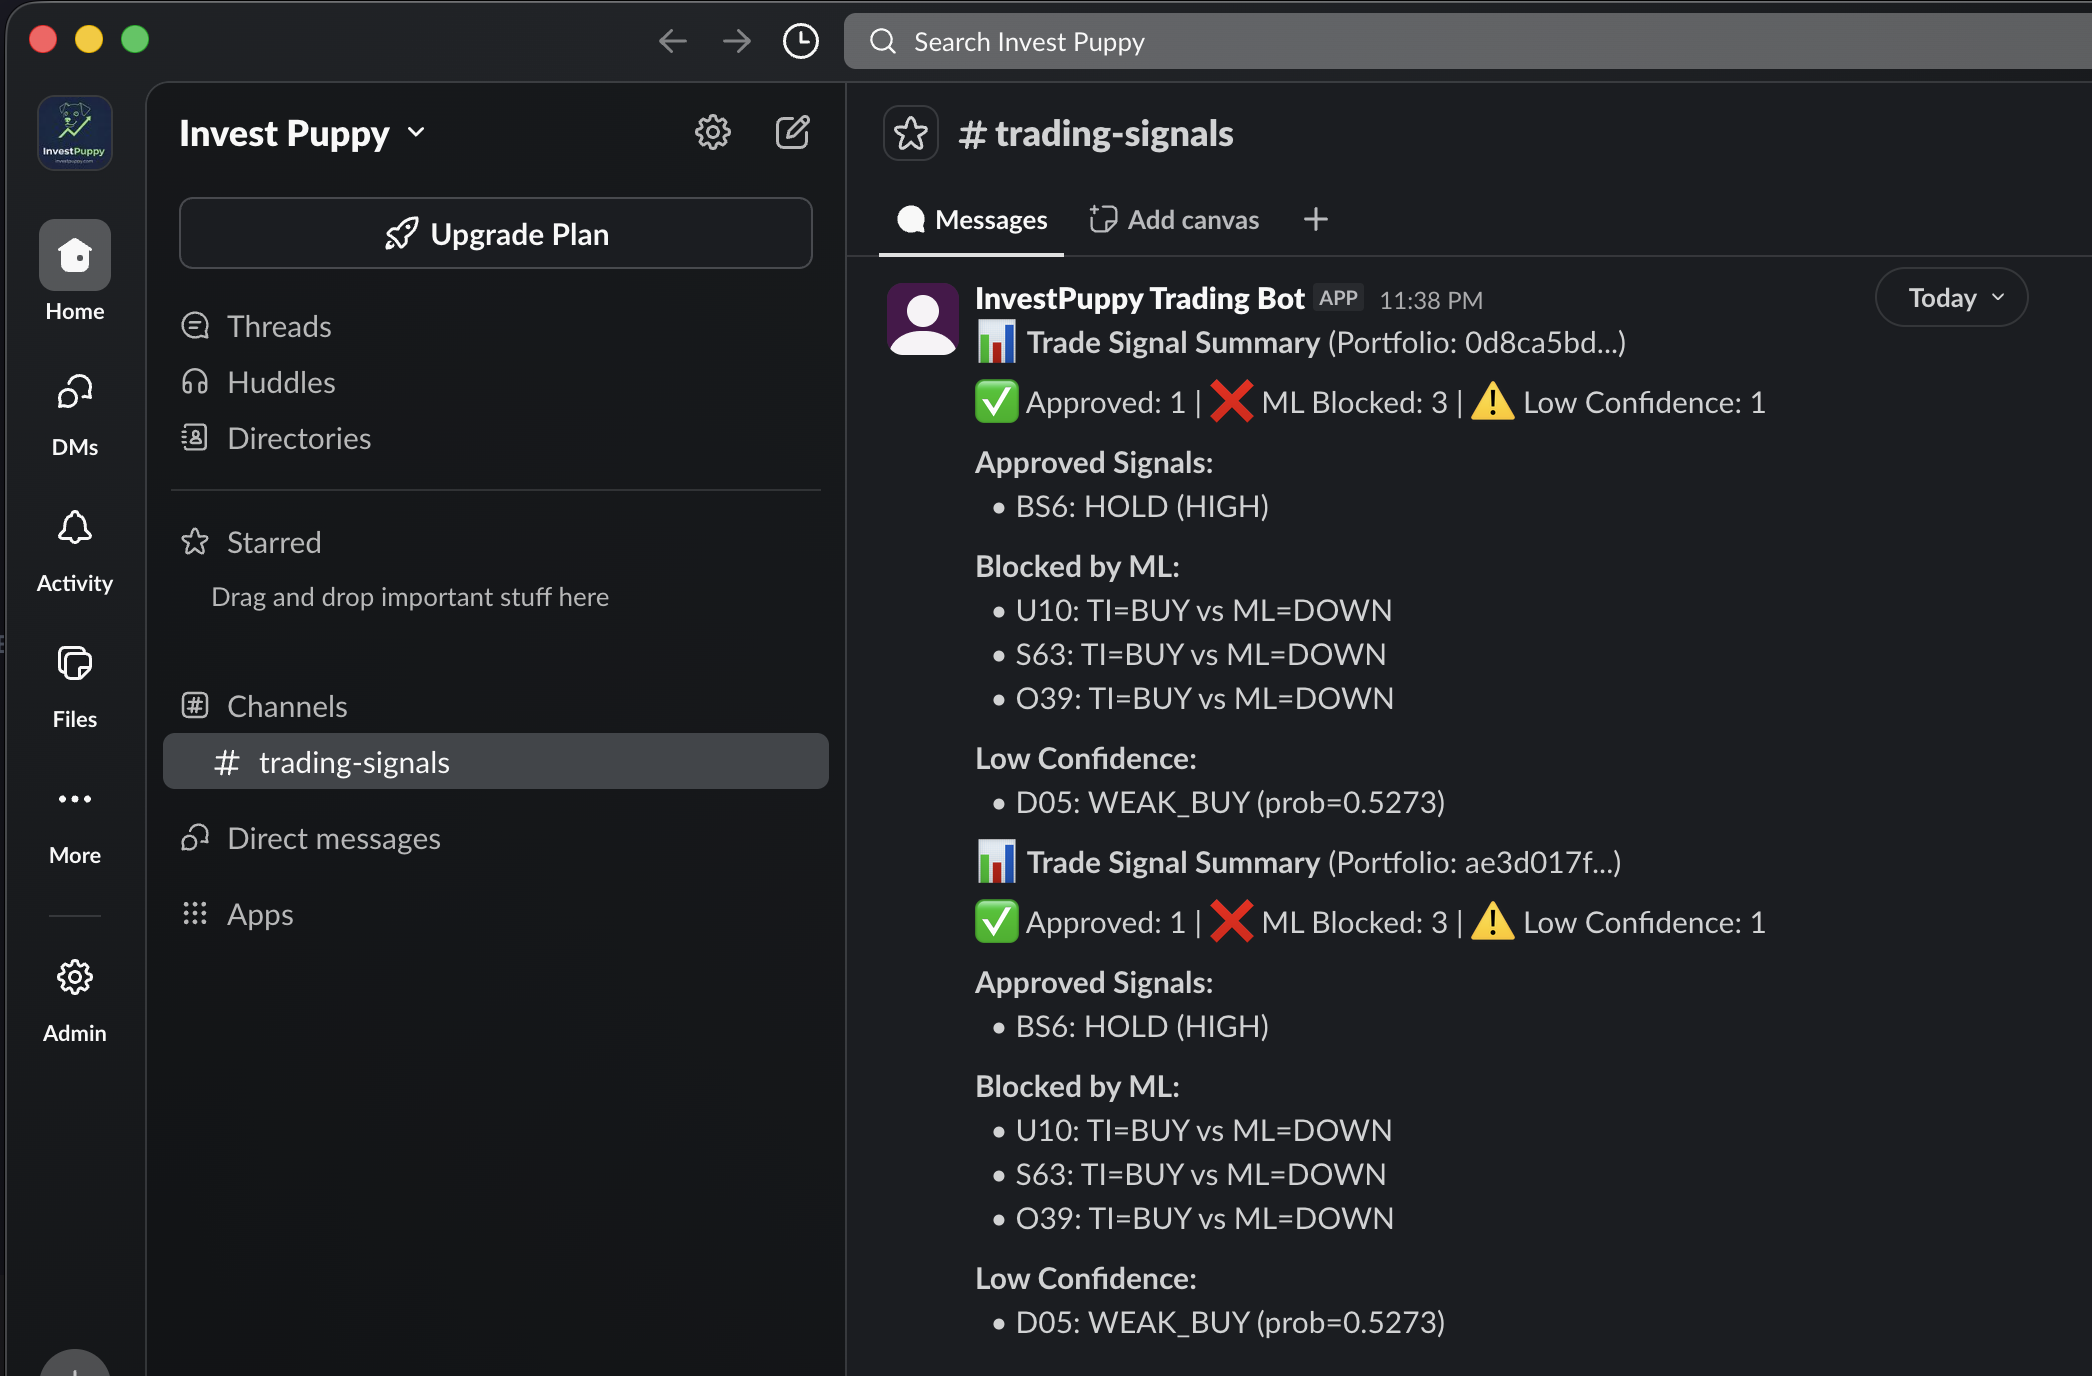2092x1376 pixels.
Task: Go to Home in sidebar
Action: point(75,271)
